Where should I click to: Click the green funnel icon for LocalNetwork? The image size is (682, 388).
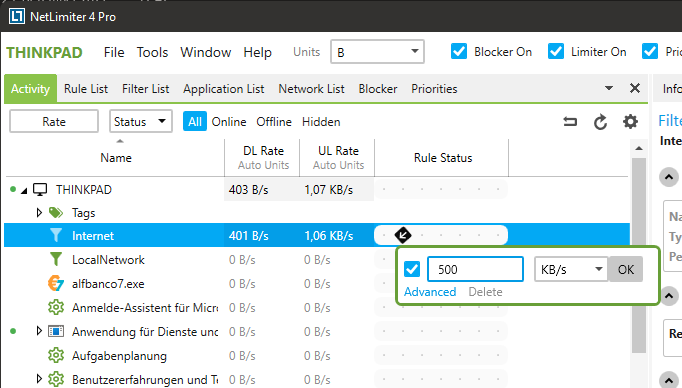point(56,259)
